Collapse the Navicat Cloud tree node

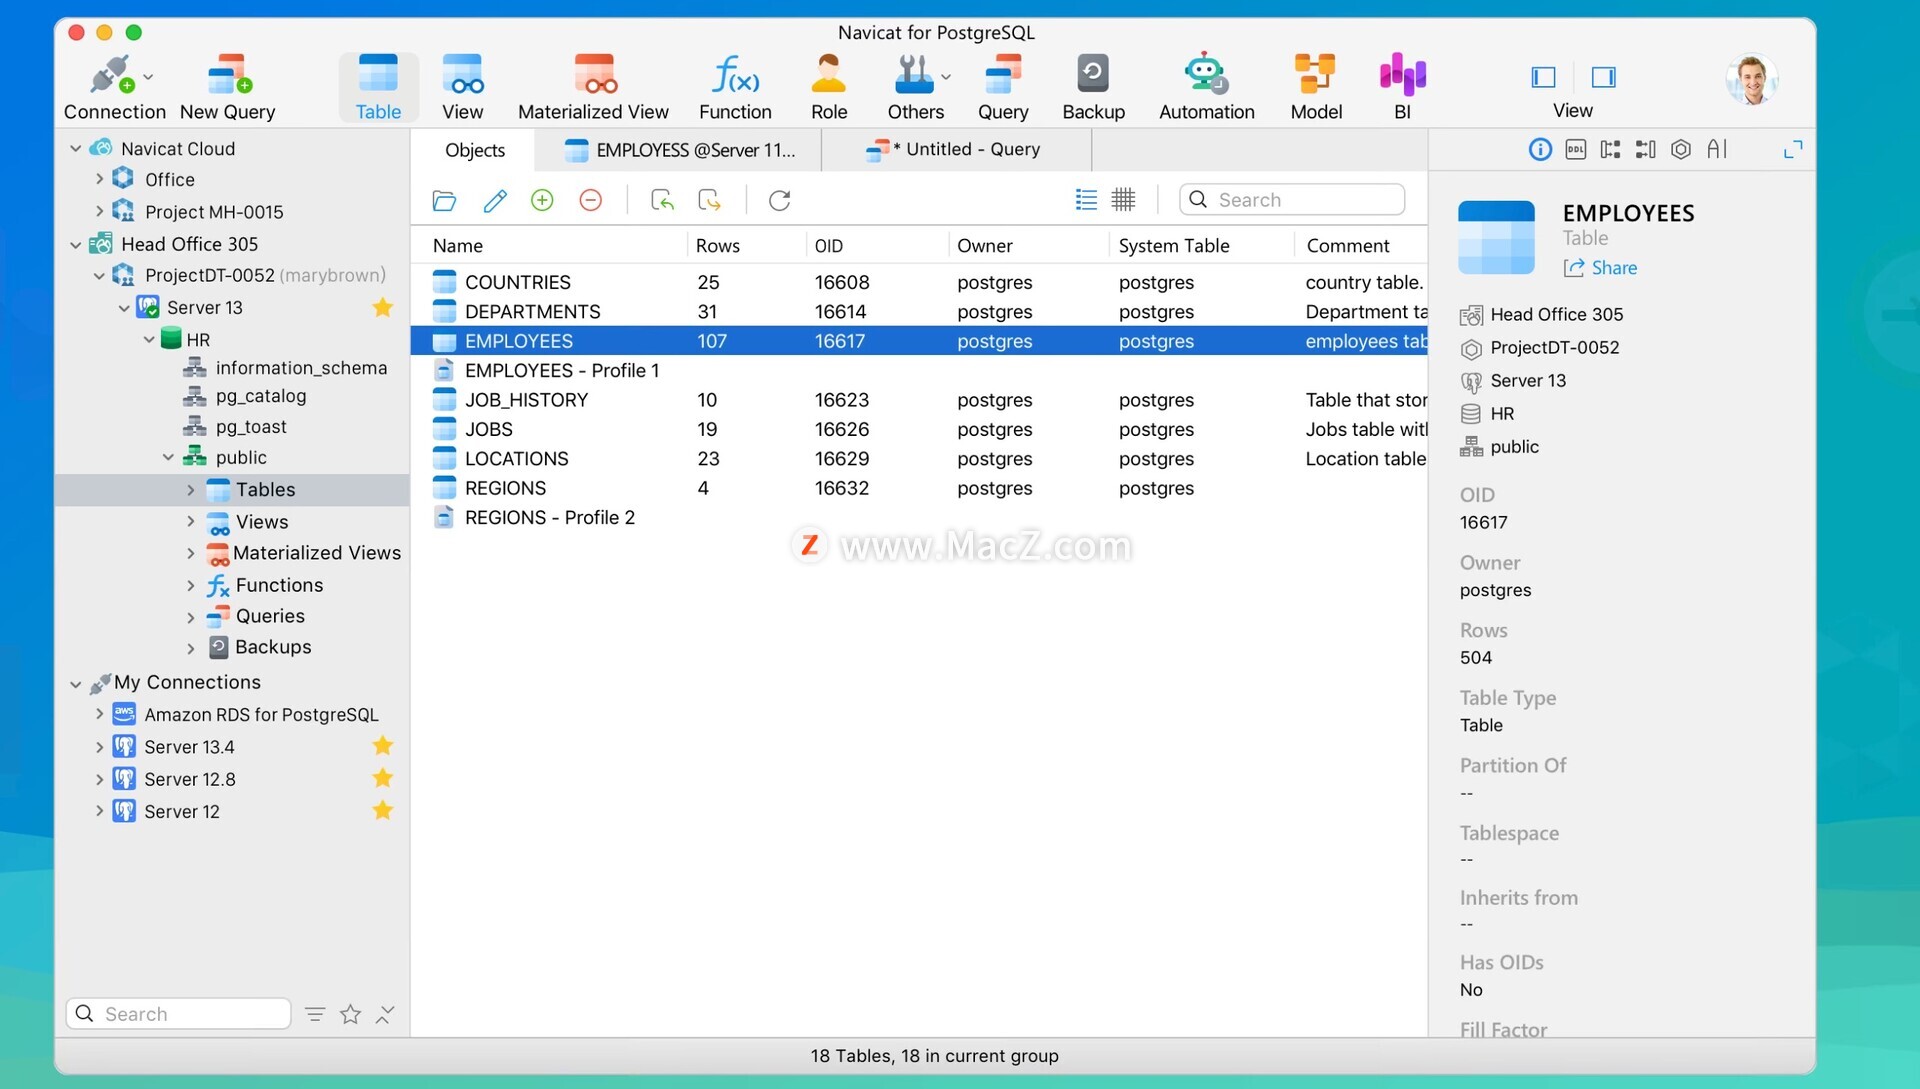(x=76, y=149)
